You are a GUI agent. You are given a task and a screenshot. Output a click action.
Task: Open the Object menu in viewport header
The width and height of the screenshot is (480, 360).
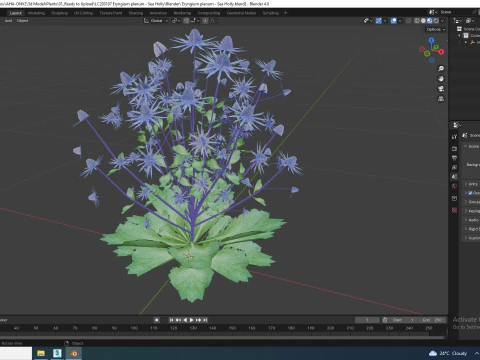[22, 21]
